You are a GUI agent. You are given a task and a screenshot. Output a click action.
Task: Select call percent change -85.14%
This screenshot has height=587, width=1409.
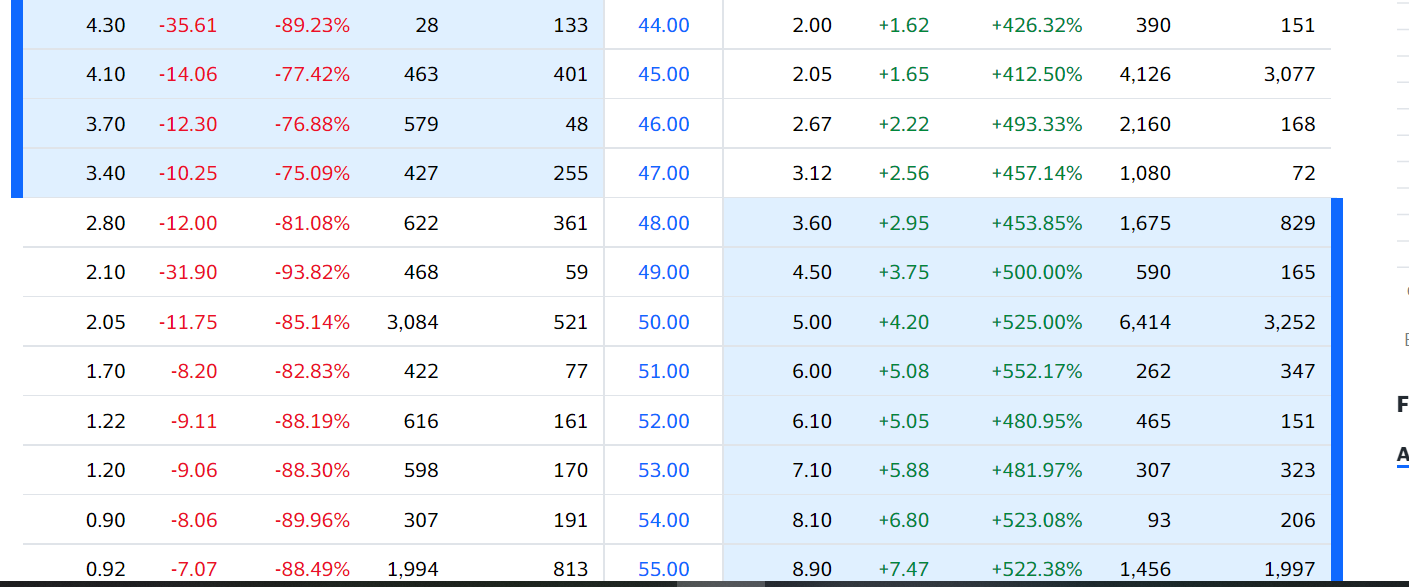[312, 322]
